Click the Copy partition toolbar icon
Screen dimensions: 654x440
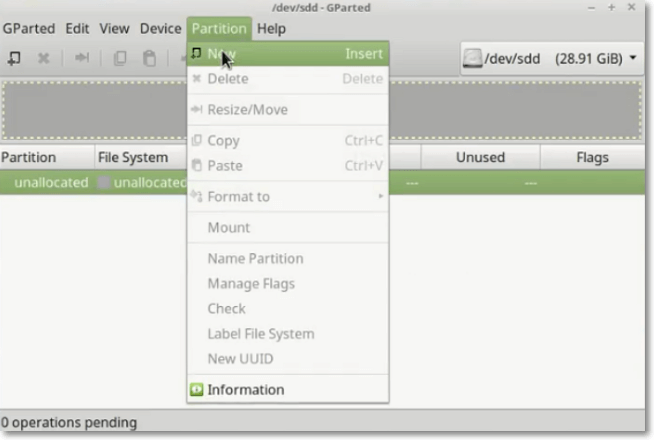click(x=120, y=58)
